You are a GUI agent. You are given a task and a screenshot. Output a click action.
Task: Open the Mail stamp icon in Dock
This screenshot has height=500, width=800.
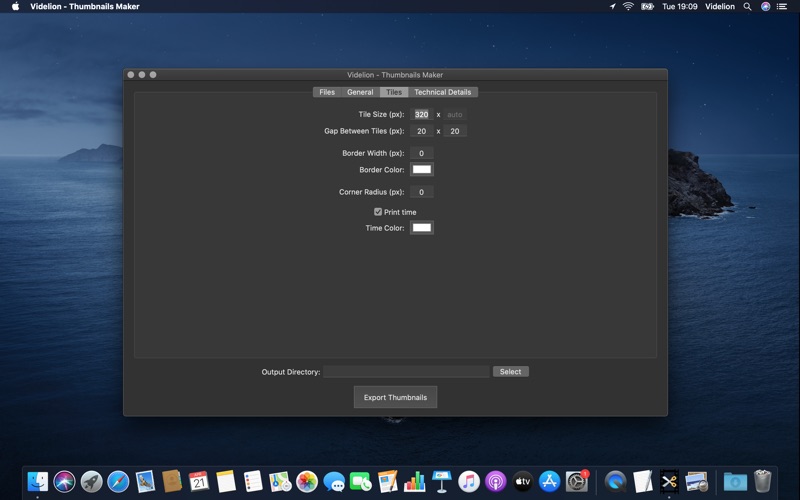click(x=145, y=481)
